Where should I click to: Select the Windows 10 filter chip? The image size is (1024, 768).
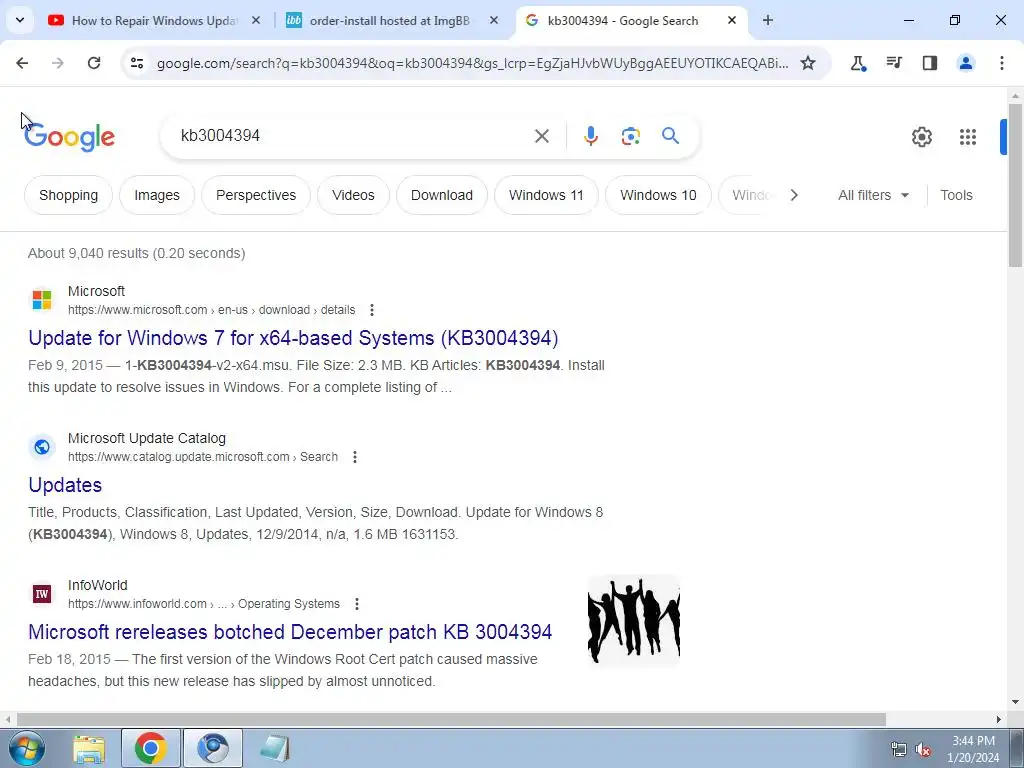click(x=658, y=195)
